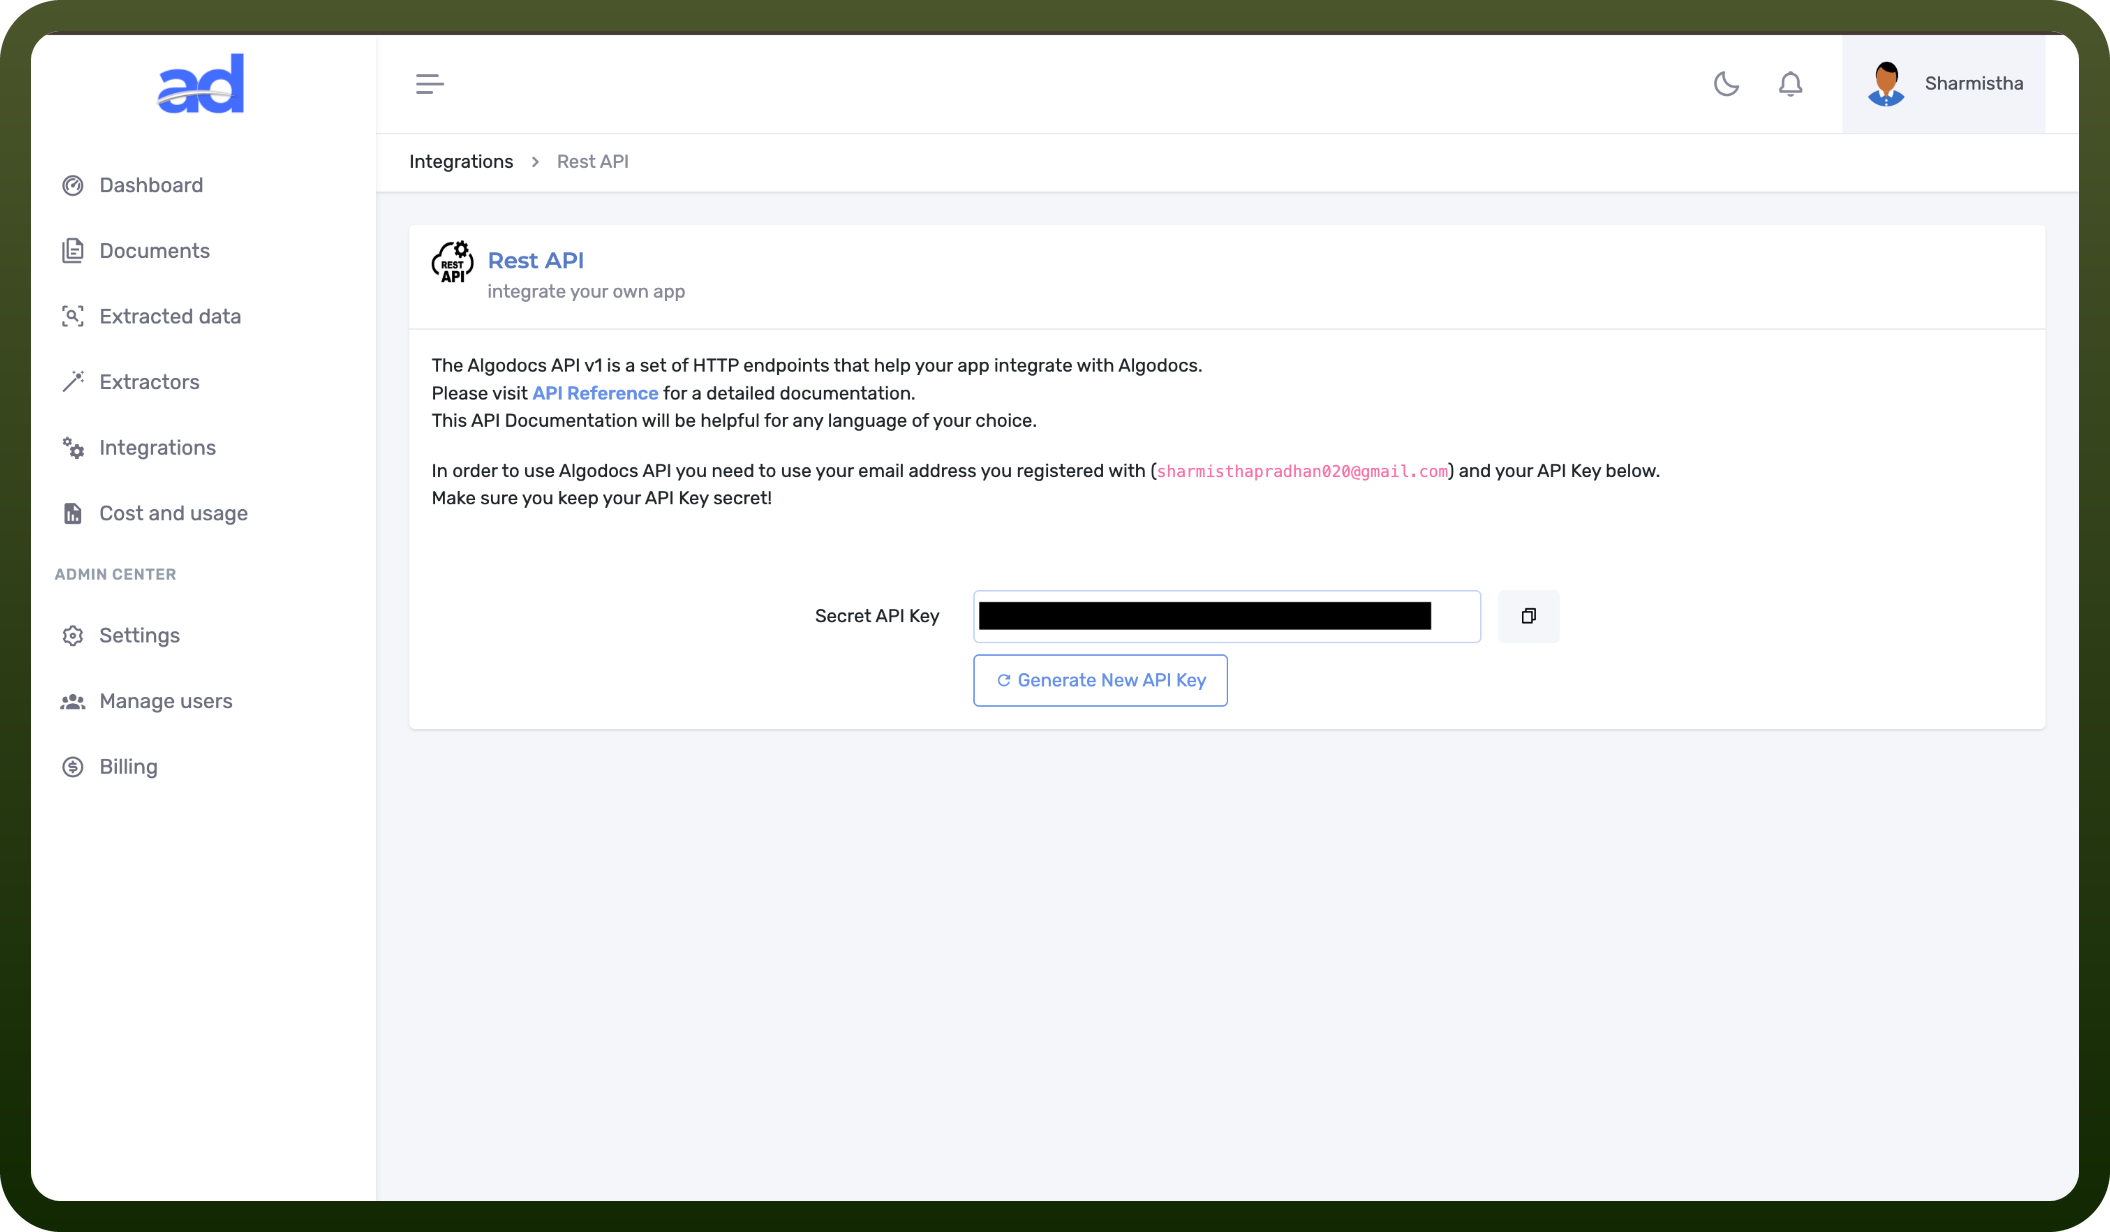Click Generate New API Key button

[x=1100, y=681]
